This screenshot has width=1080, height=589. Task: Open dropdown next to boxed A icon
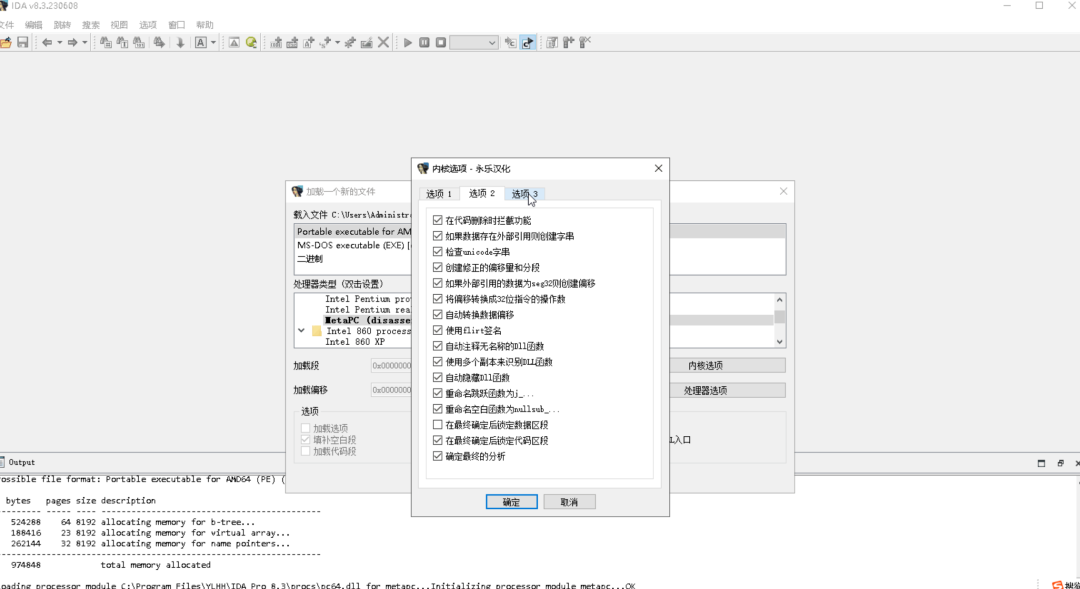point(213,43)
